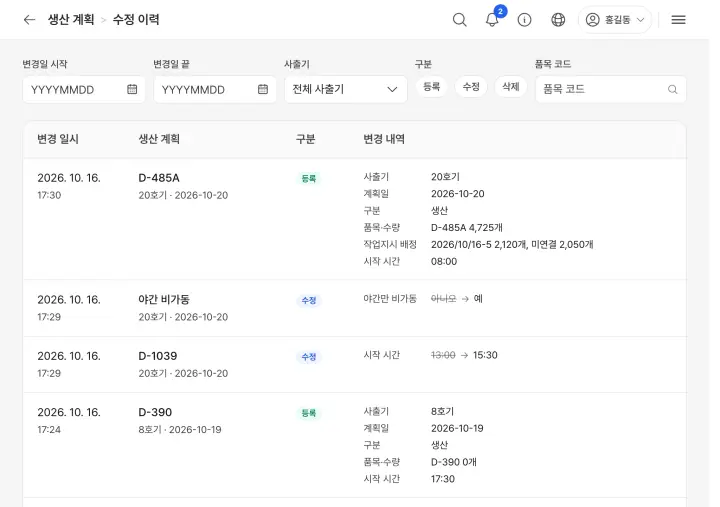Open the hamburger menu icon
This screenshot has height=507, width=720.
tap(678, 20)
